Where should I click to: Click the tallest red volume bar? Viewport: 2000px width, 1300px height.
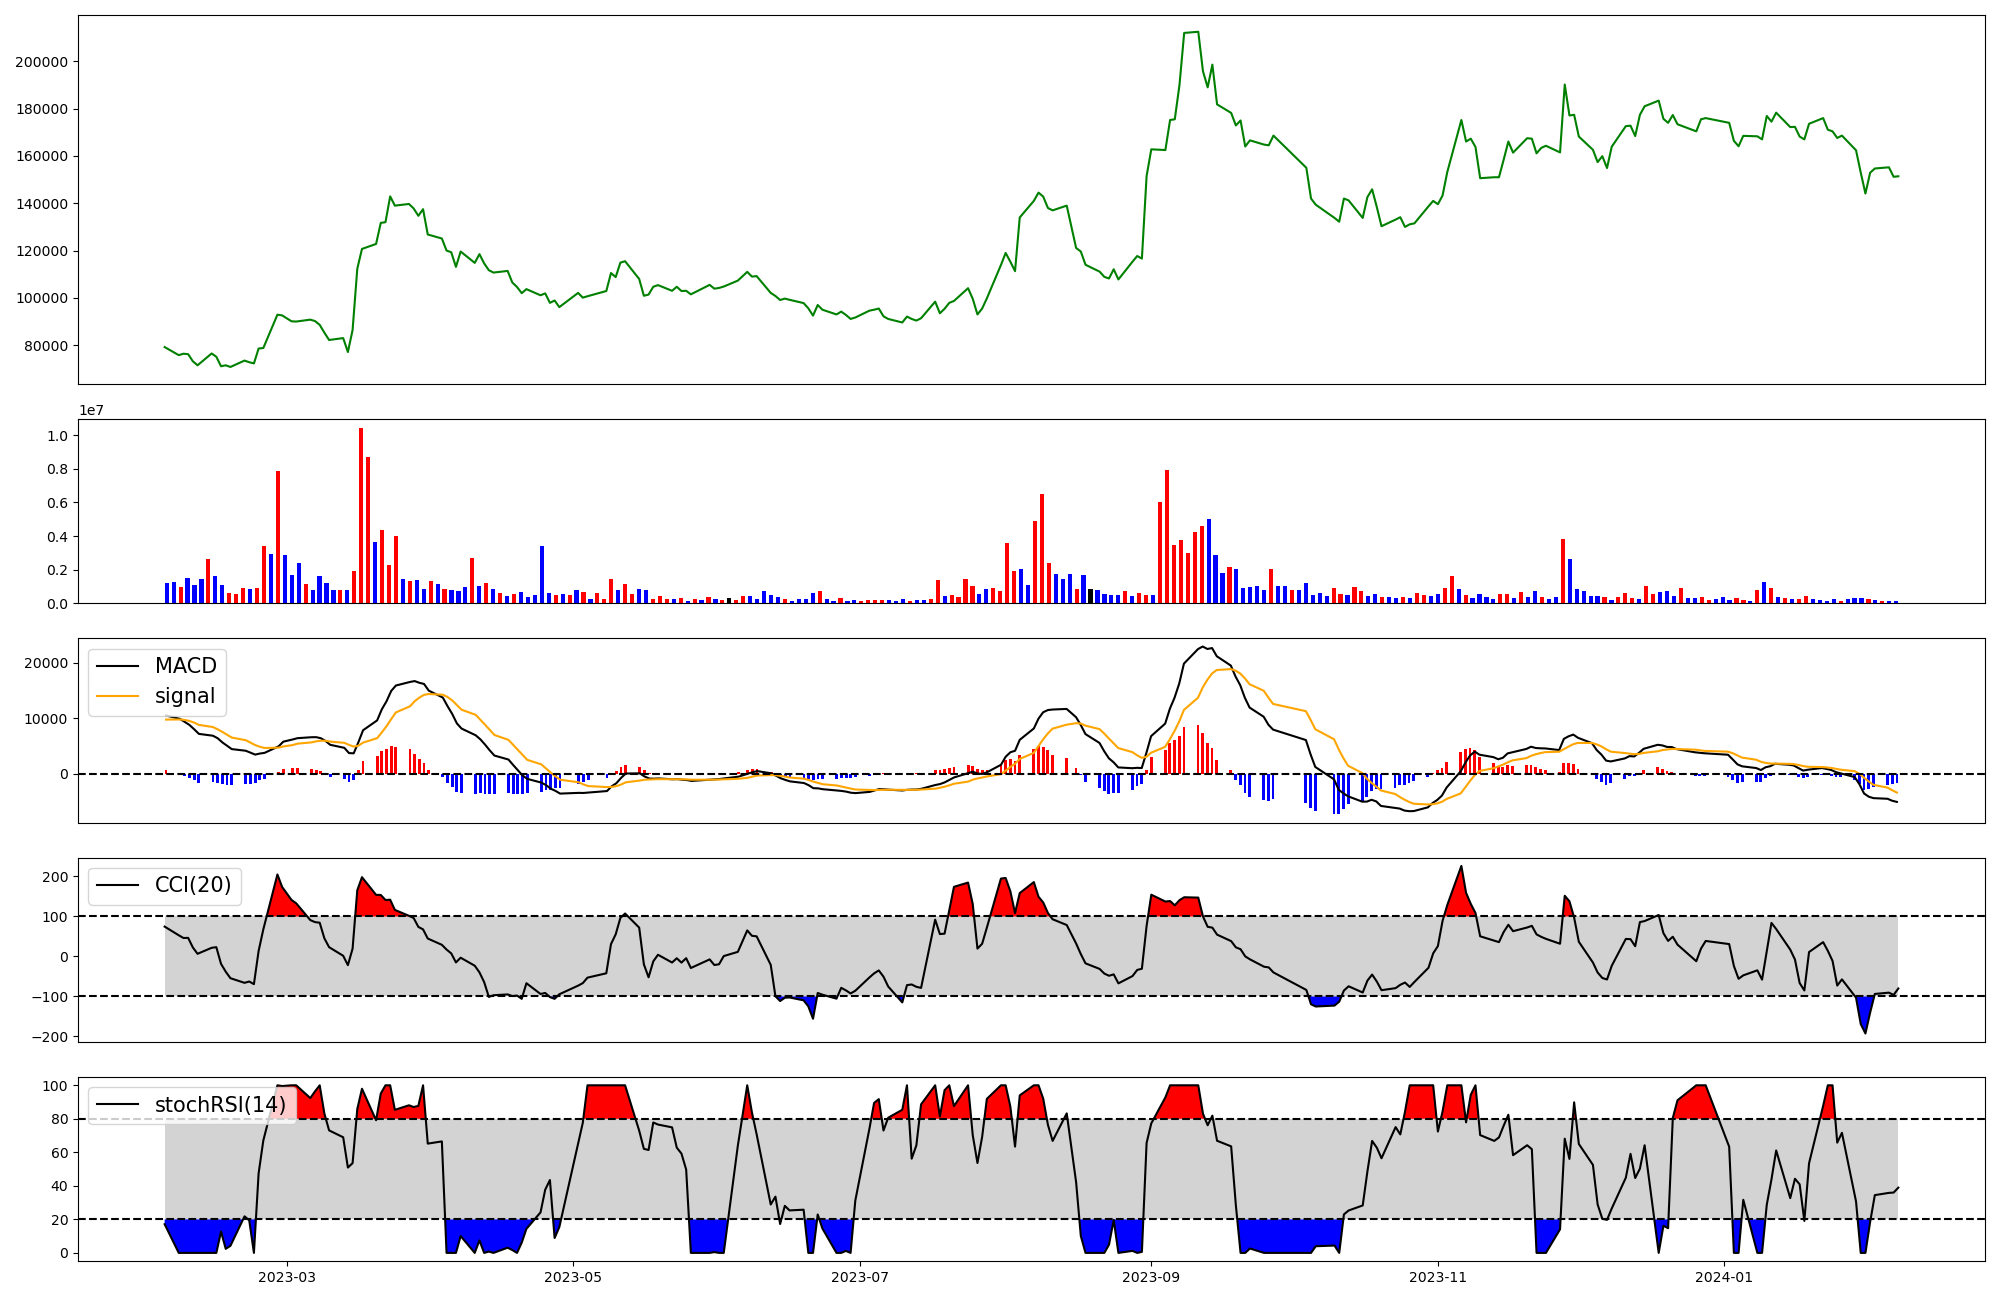pos(361,515)
